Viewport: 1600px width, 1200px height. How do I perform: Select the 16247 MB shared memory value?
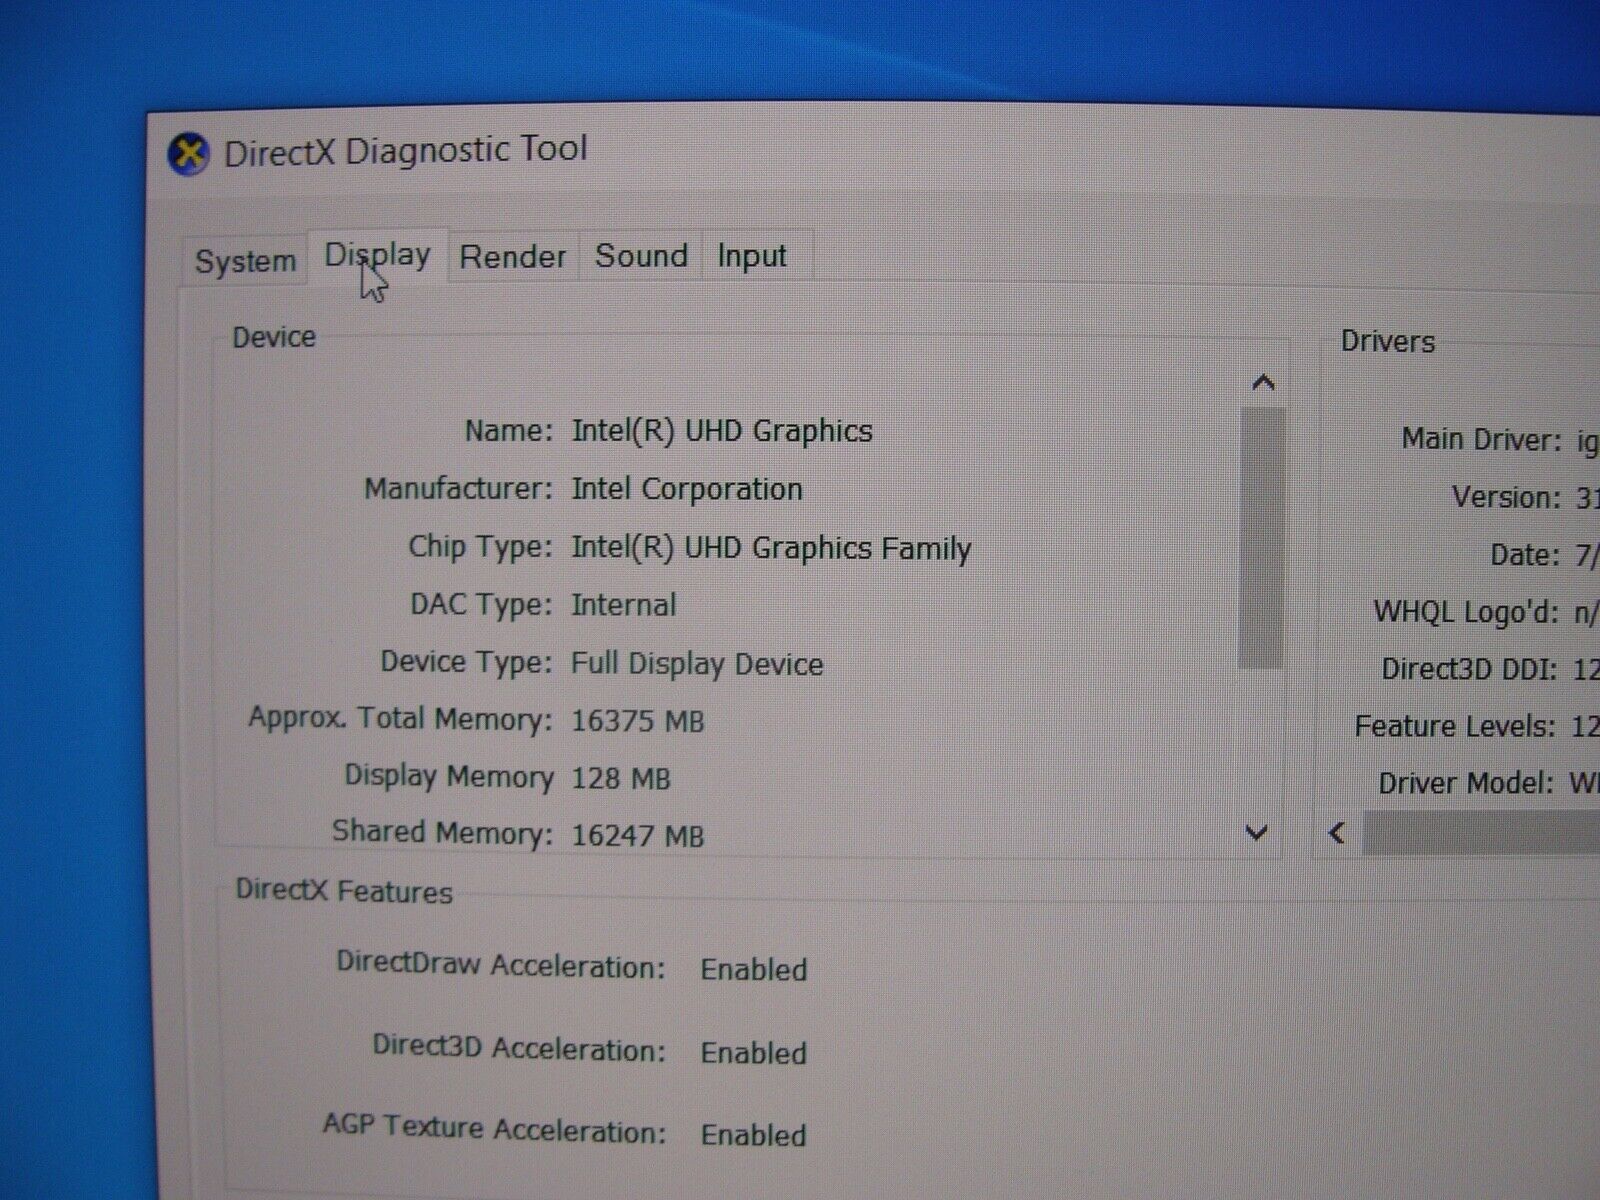pyautogui.click(x=638, y=835)
